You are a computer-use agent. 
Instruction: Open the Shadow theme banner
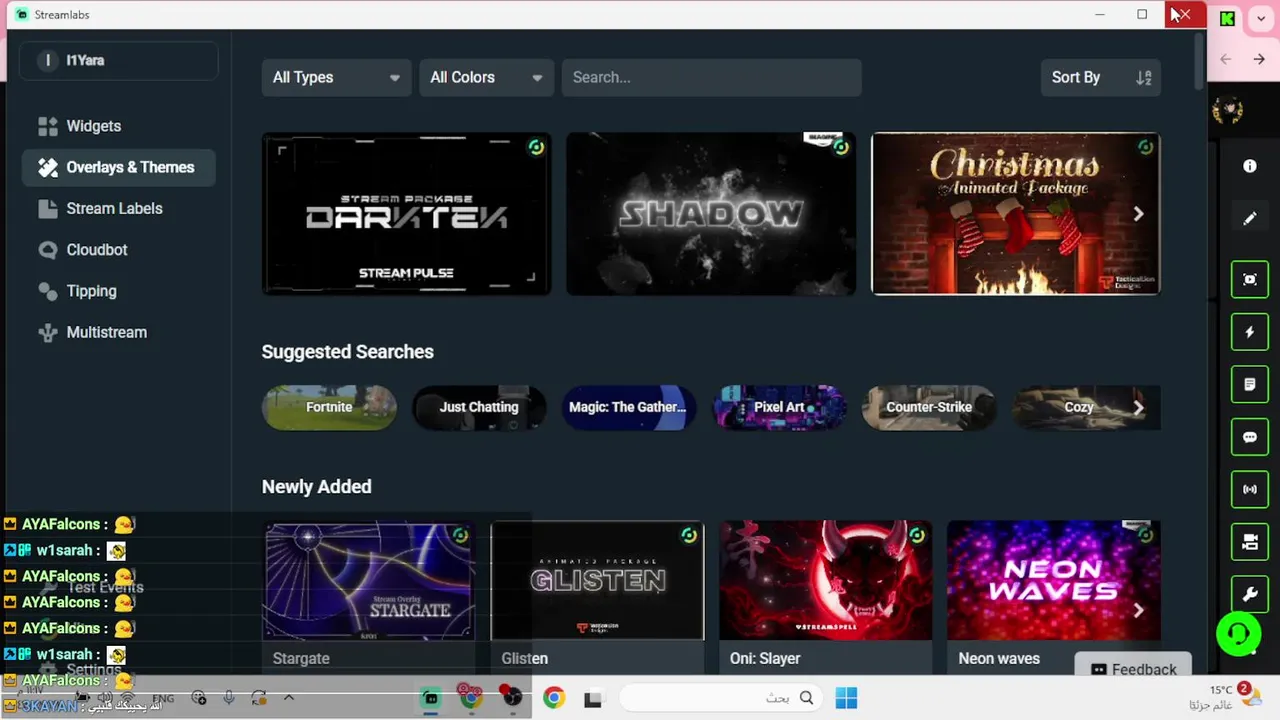(711, 214)
